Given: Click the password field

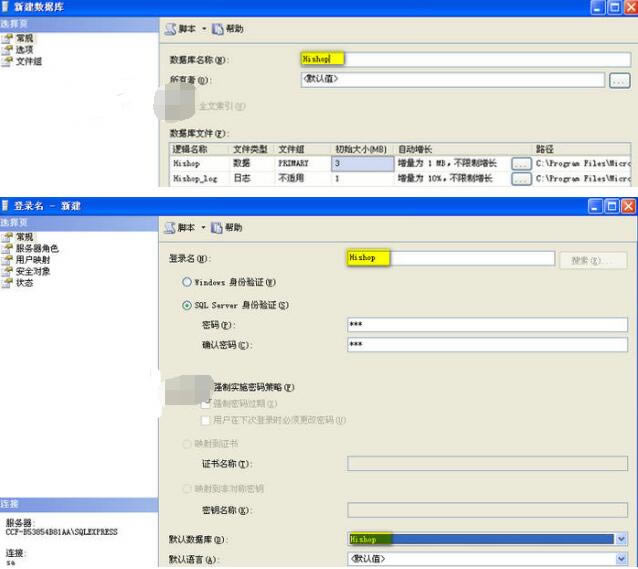Looking at the screenshot, I should click(487, 325).
